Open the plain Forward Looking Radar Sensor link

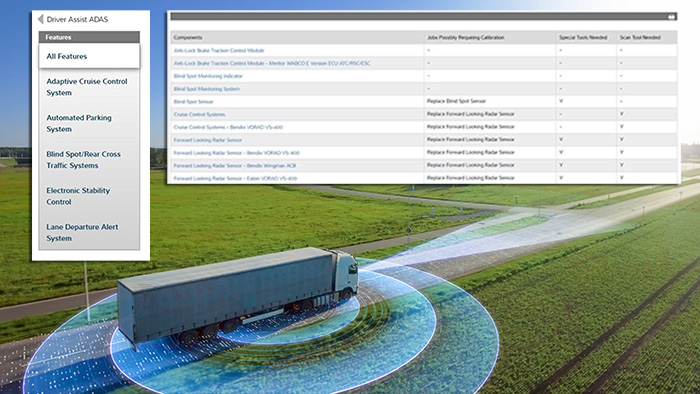[x=208, y=140]
